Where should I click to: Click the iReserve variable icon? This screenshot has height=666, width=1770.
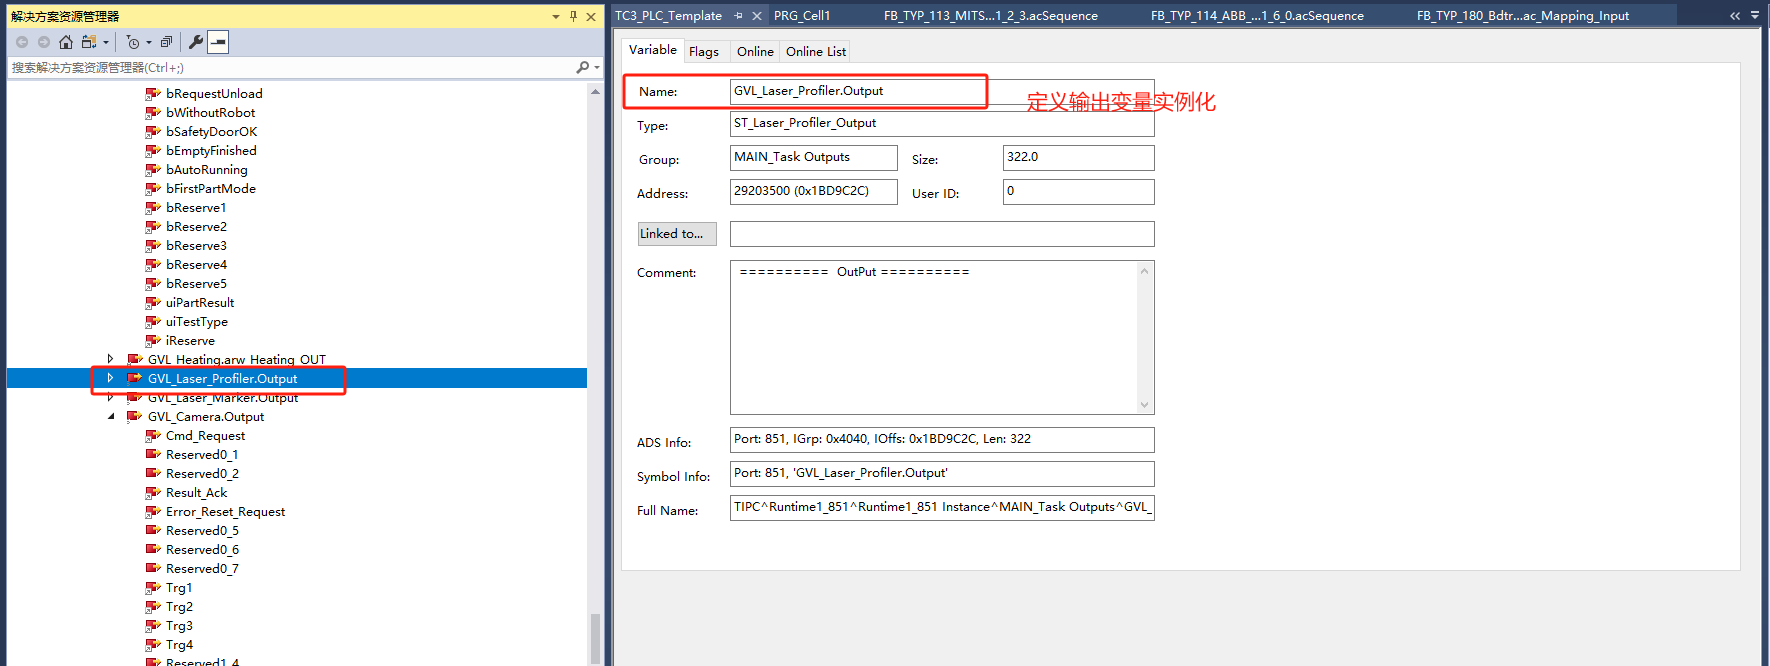click(153, 341)
